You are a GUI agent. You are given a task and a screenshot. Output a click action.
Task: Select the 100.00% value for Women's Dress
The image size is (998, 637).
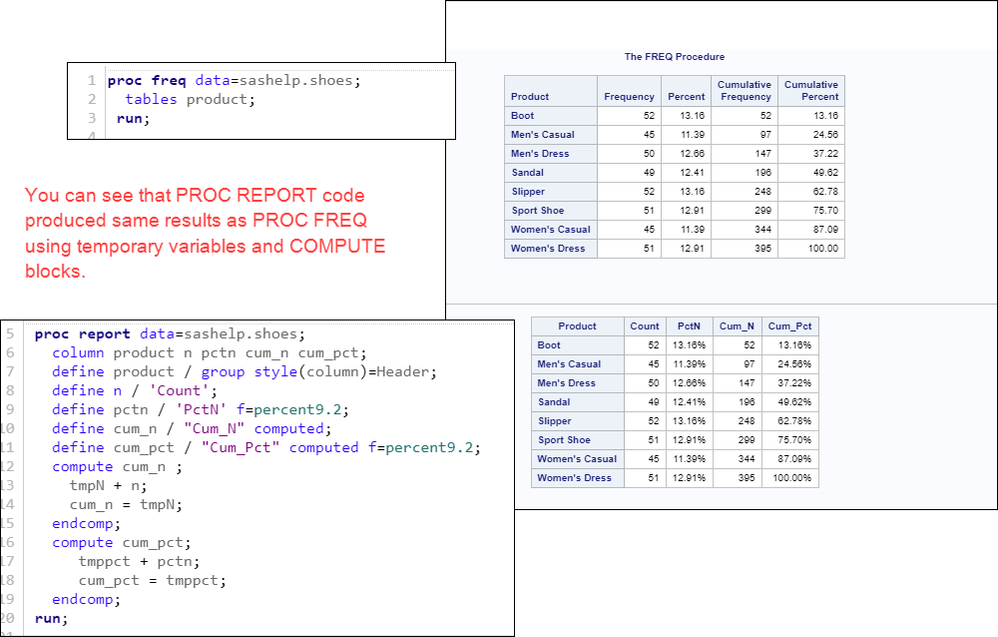[789, 478]
